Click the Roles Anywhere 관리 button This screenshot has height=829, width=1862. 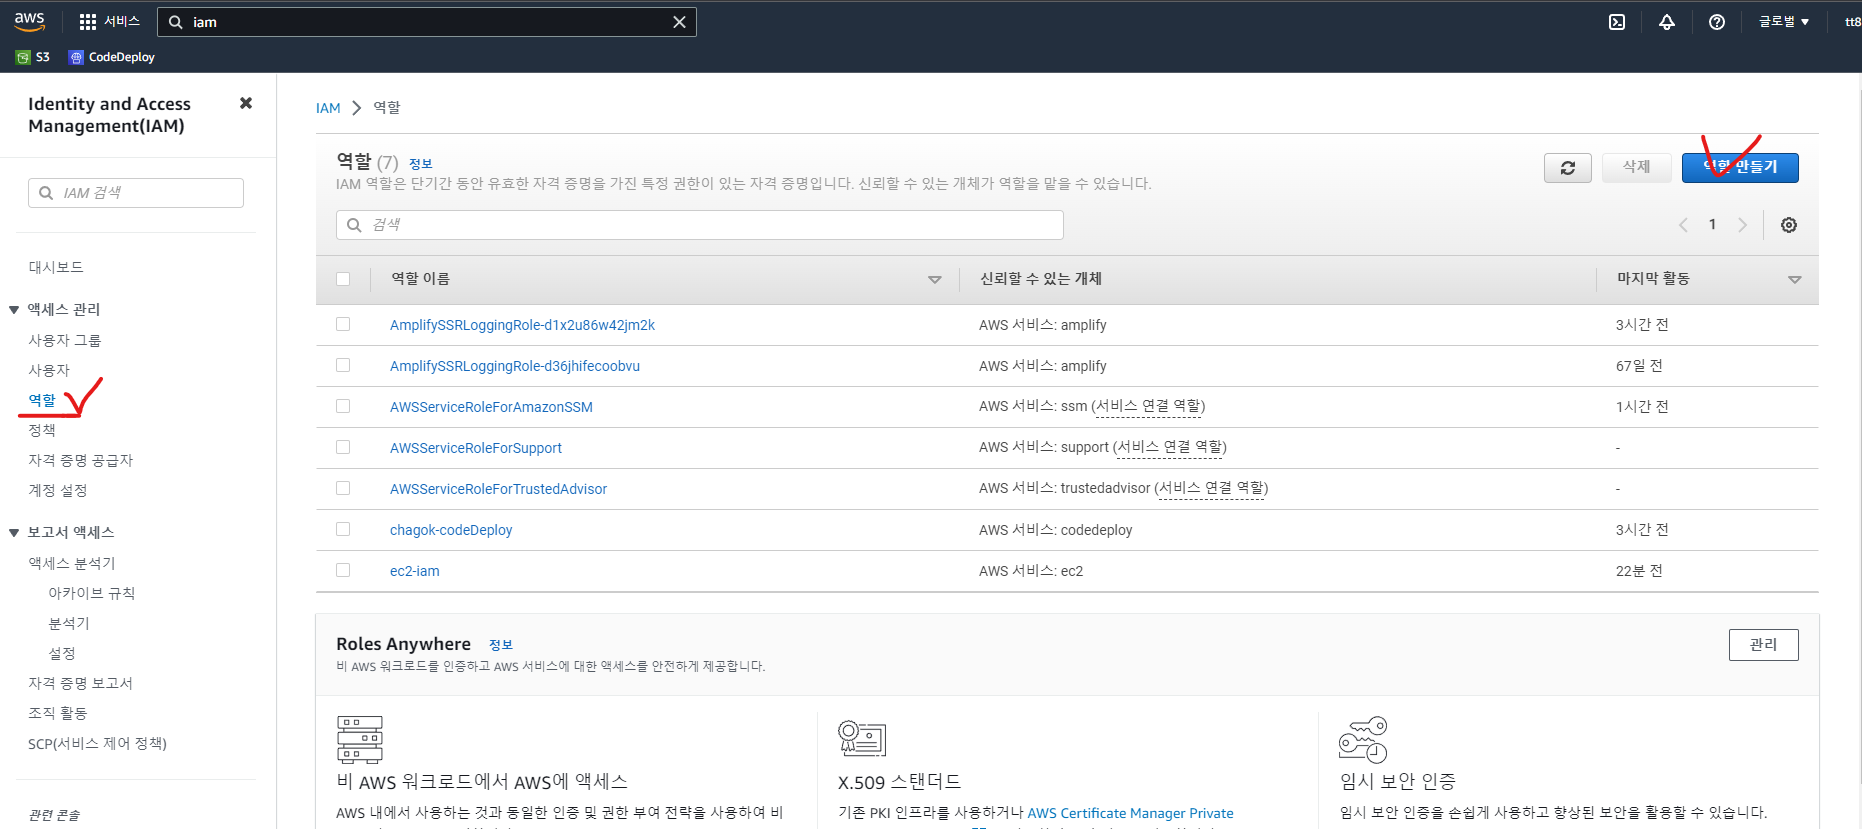click(1763, 645)
